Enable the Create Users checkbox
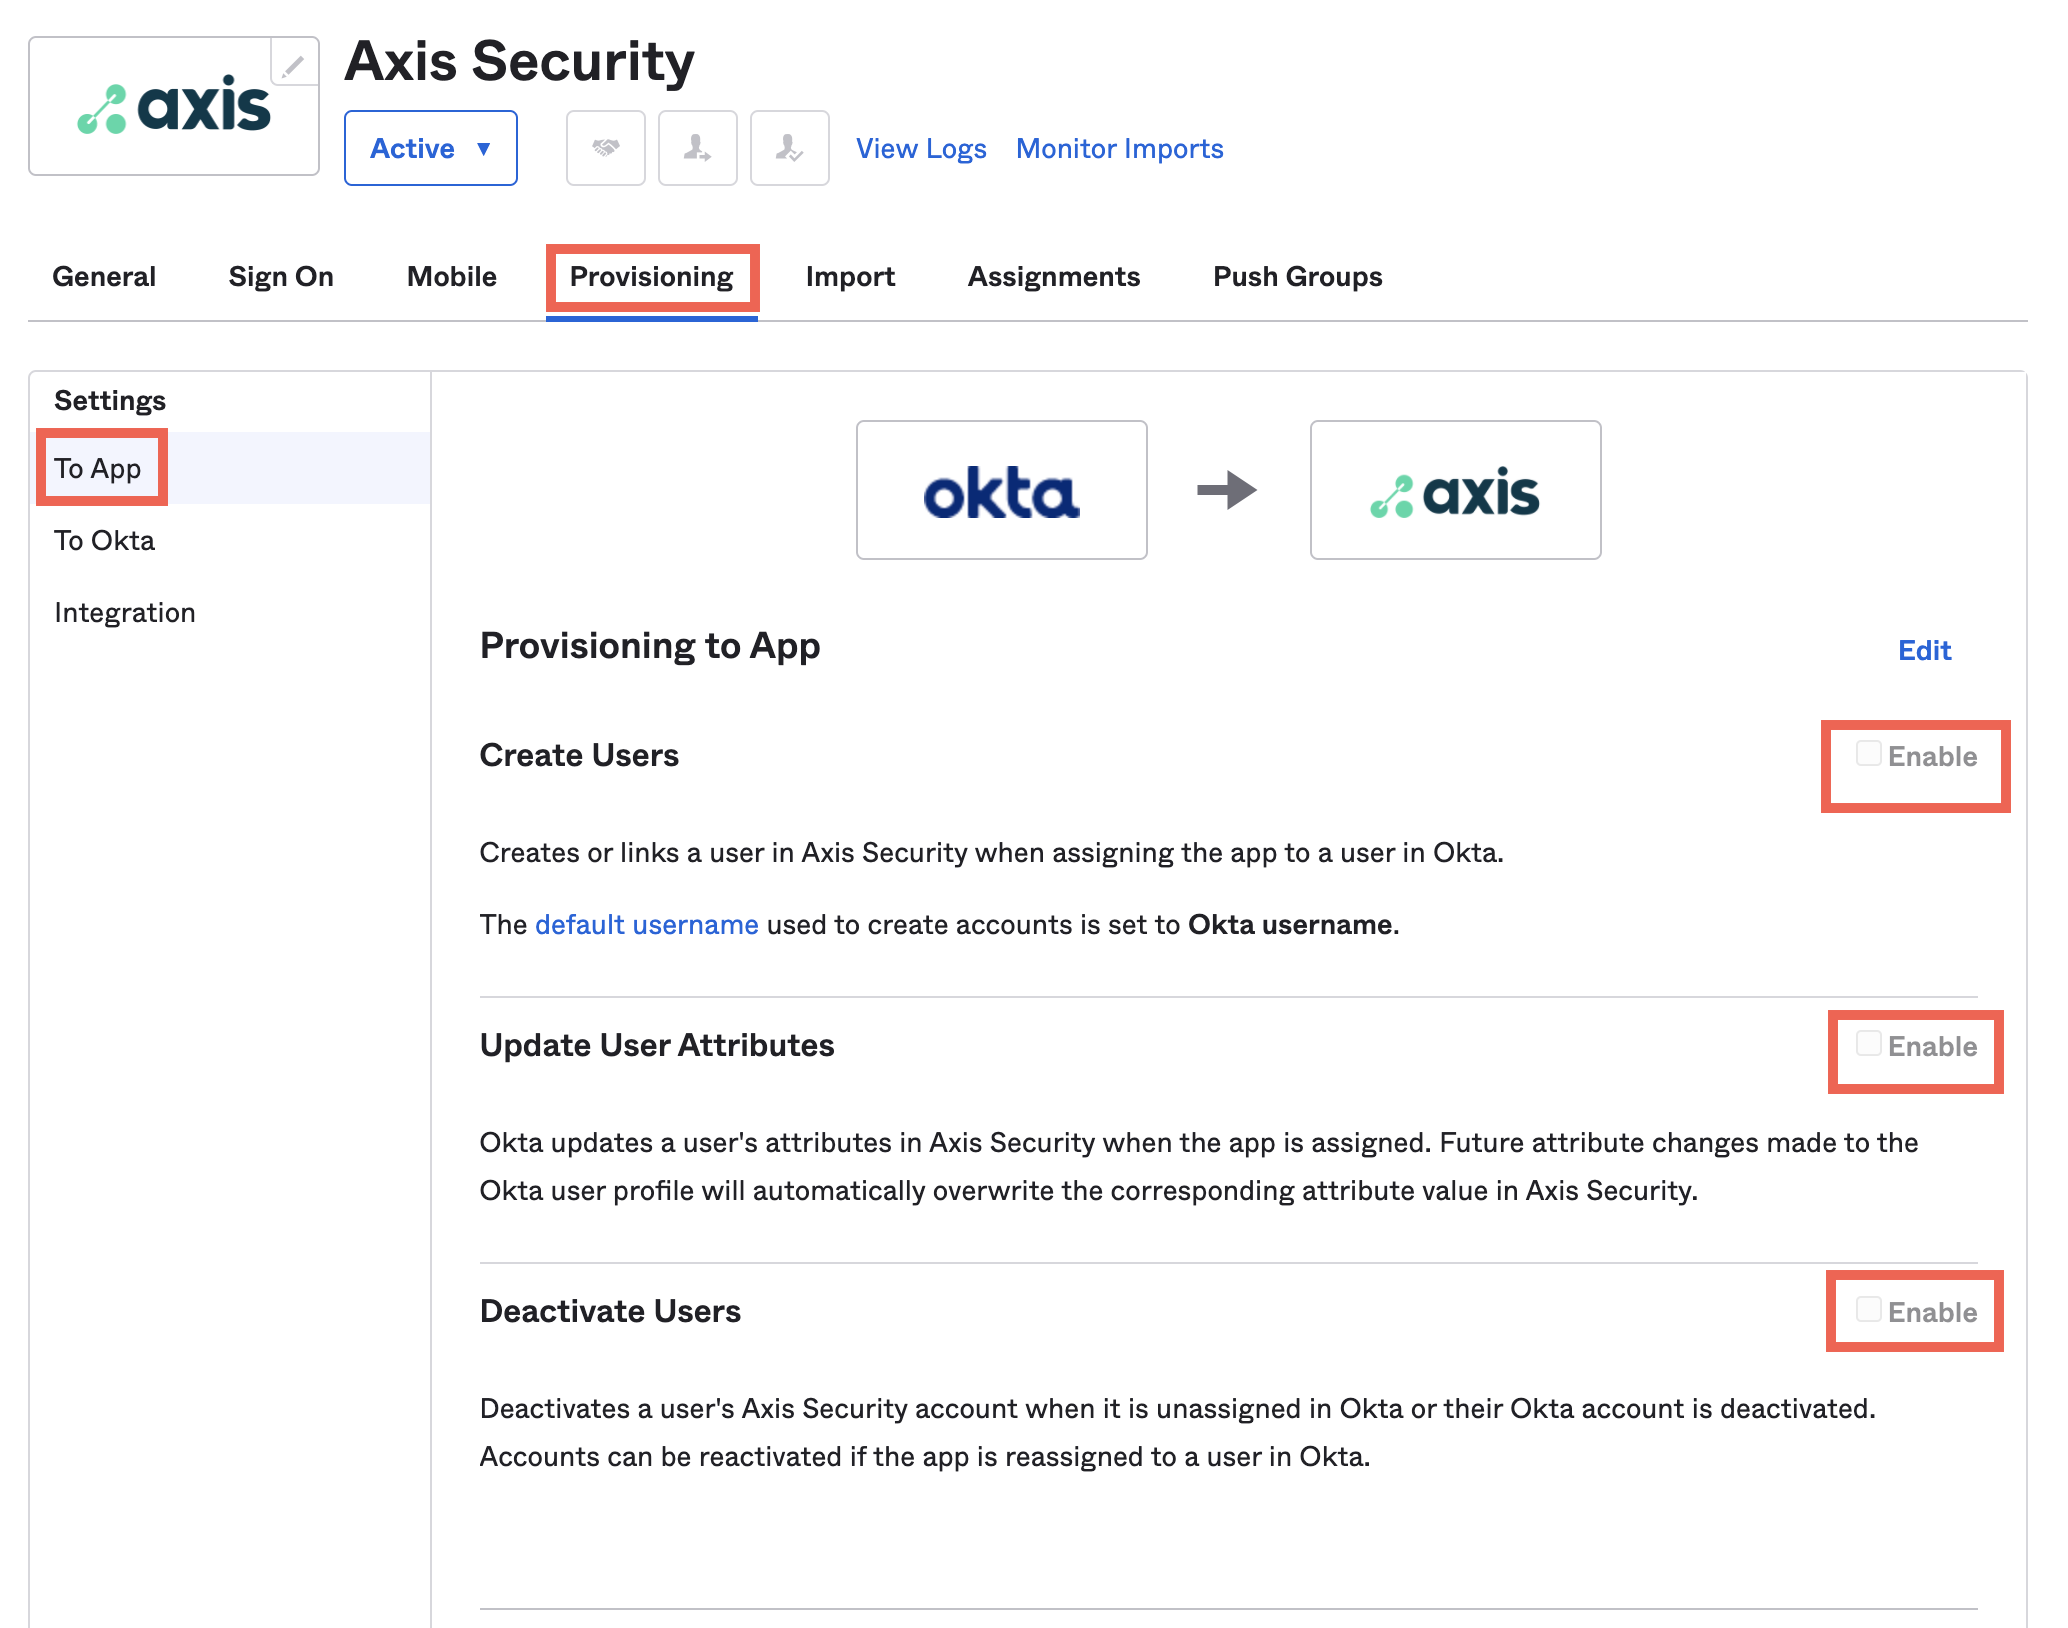 click(1868, 754)
